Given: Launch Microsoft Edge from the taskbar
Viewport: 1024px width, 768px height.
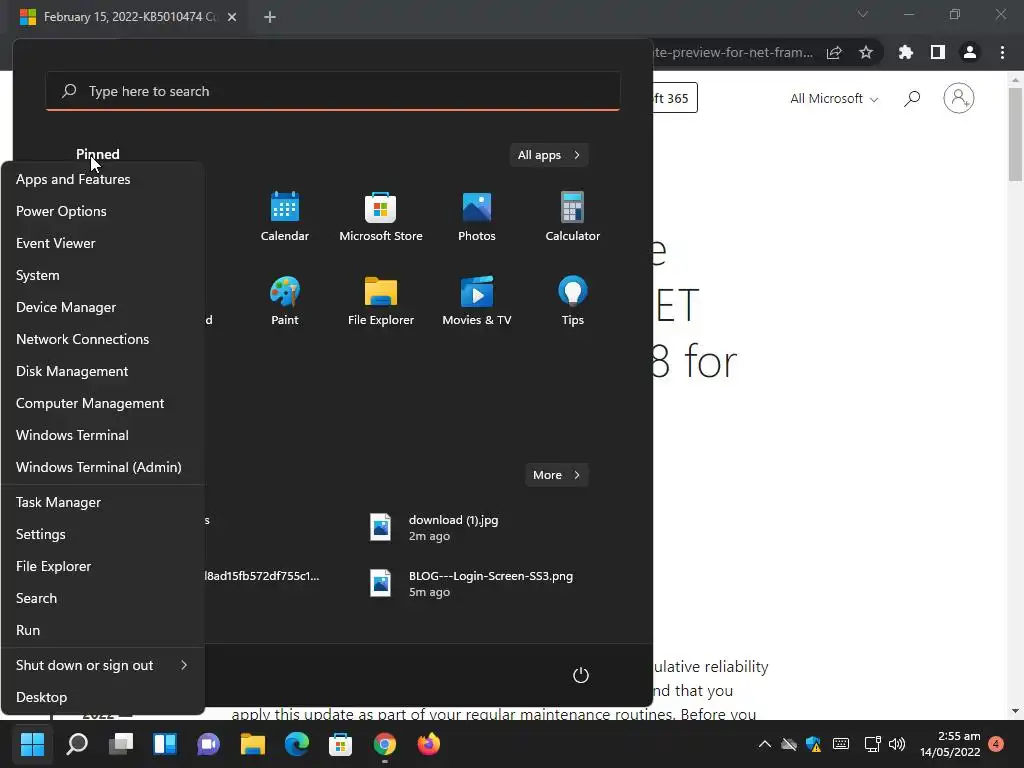Looking at the screenshot, I should coord(296,744).
